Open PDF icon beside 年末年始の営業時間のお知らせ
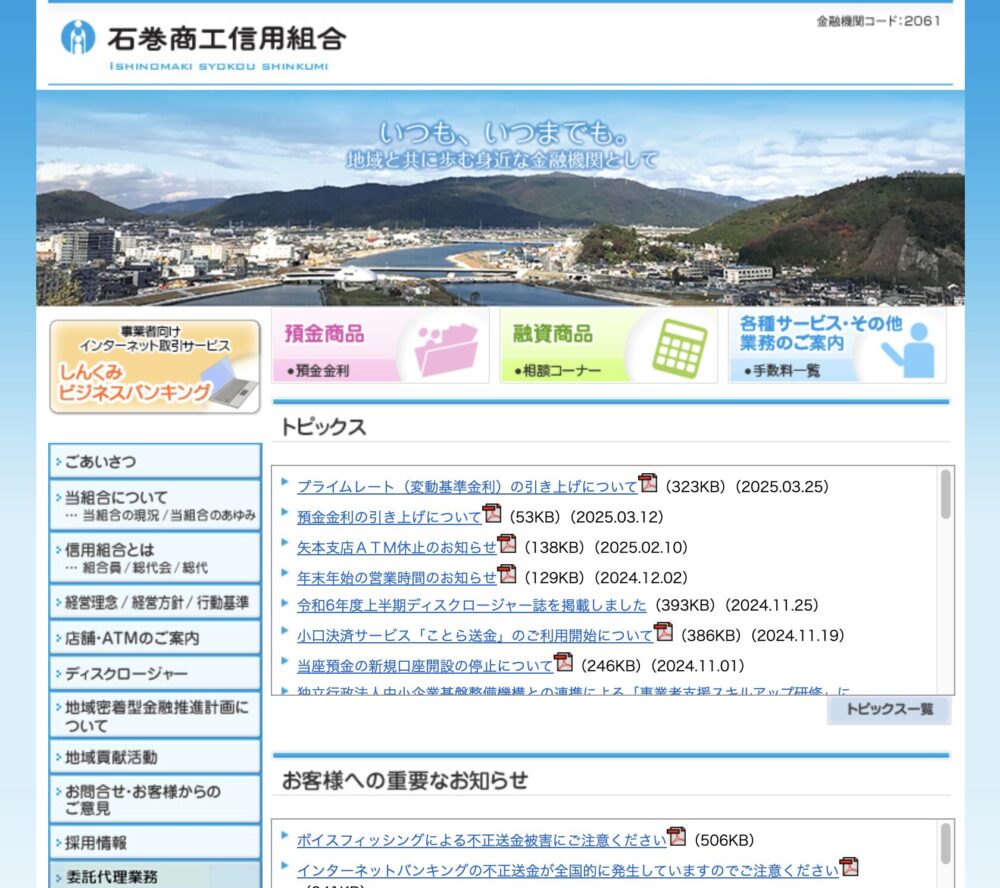The image size is (1000, 888). tap(507, 574)
